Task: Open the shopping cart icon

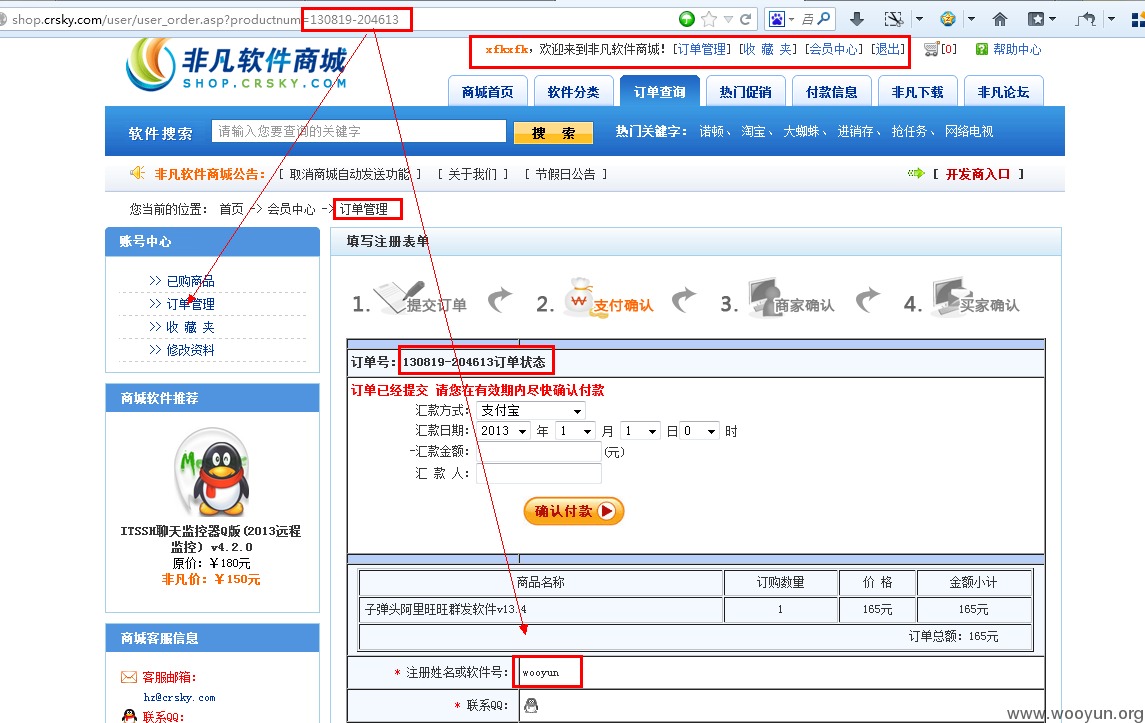Action: click(x=931, y=49)
